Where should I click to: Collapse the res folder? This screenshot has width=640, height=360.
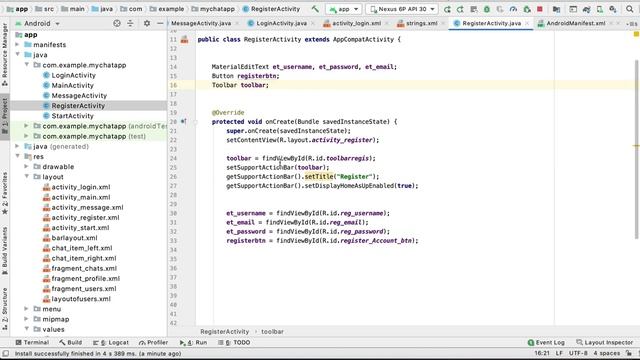point(18,156)
